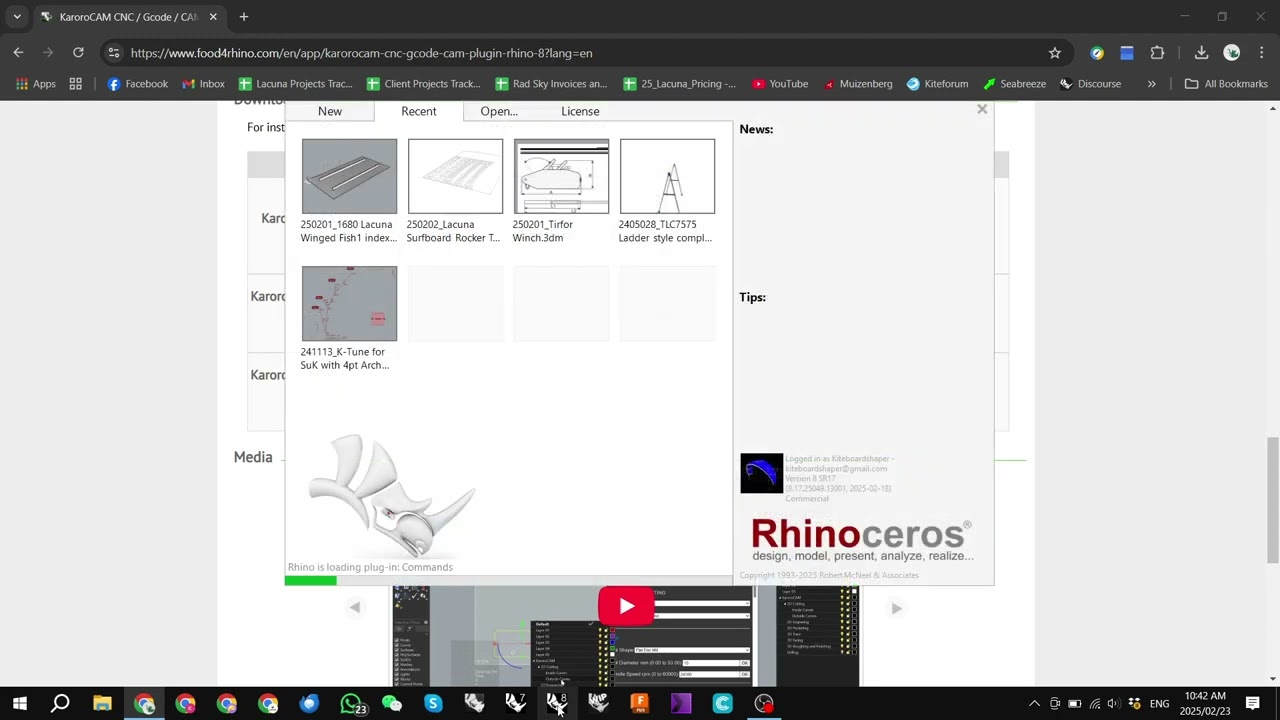
Task: Play the YouTube video in Media section
Action: [x=626, y=606]
